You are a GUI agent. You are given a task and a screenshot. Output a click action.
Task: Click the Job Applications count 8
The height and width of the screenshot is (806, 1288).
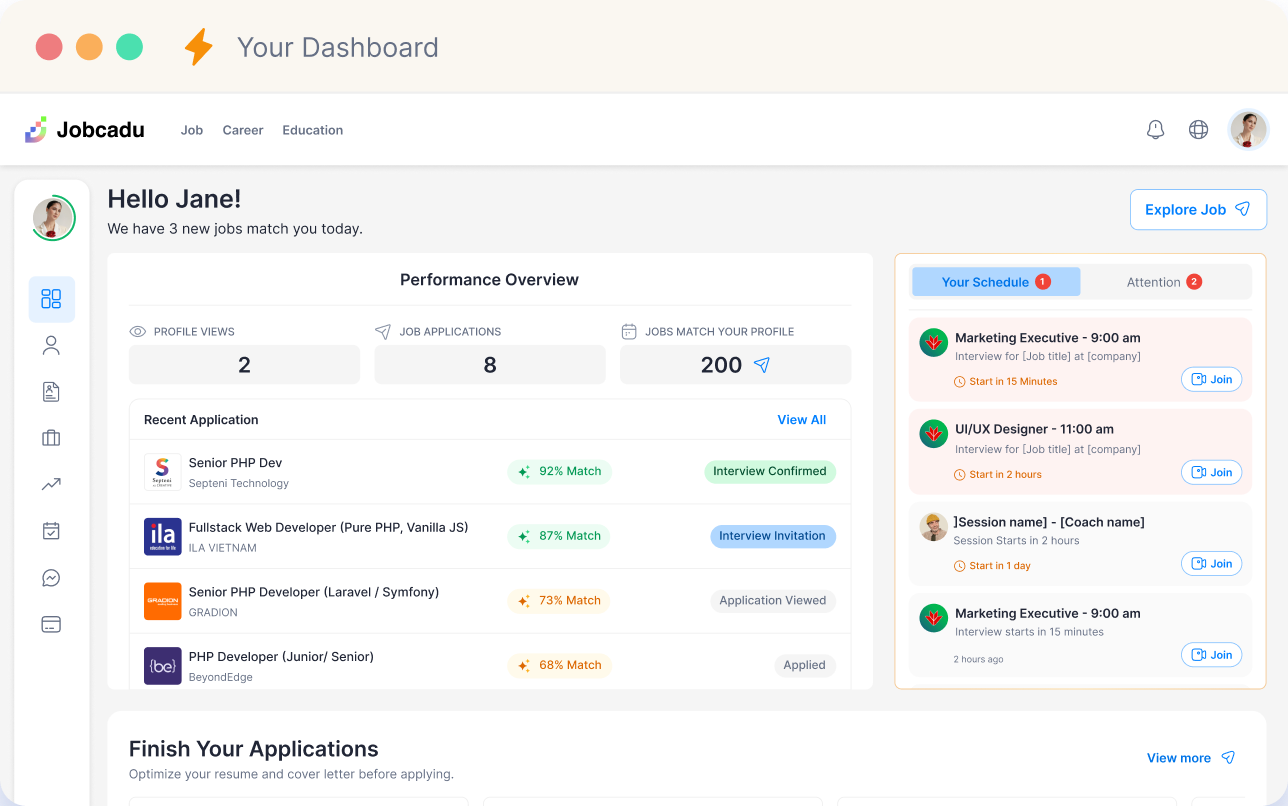click(x=490, y=365)
